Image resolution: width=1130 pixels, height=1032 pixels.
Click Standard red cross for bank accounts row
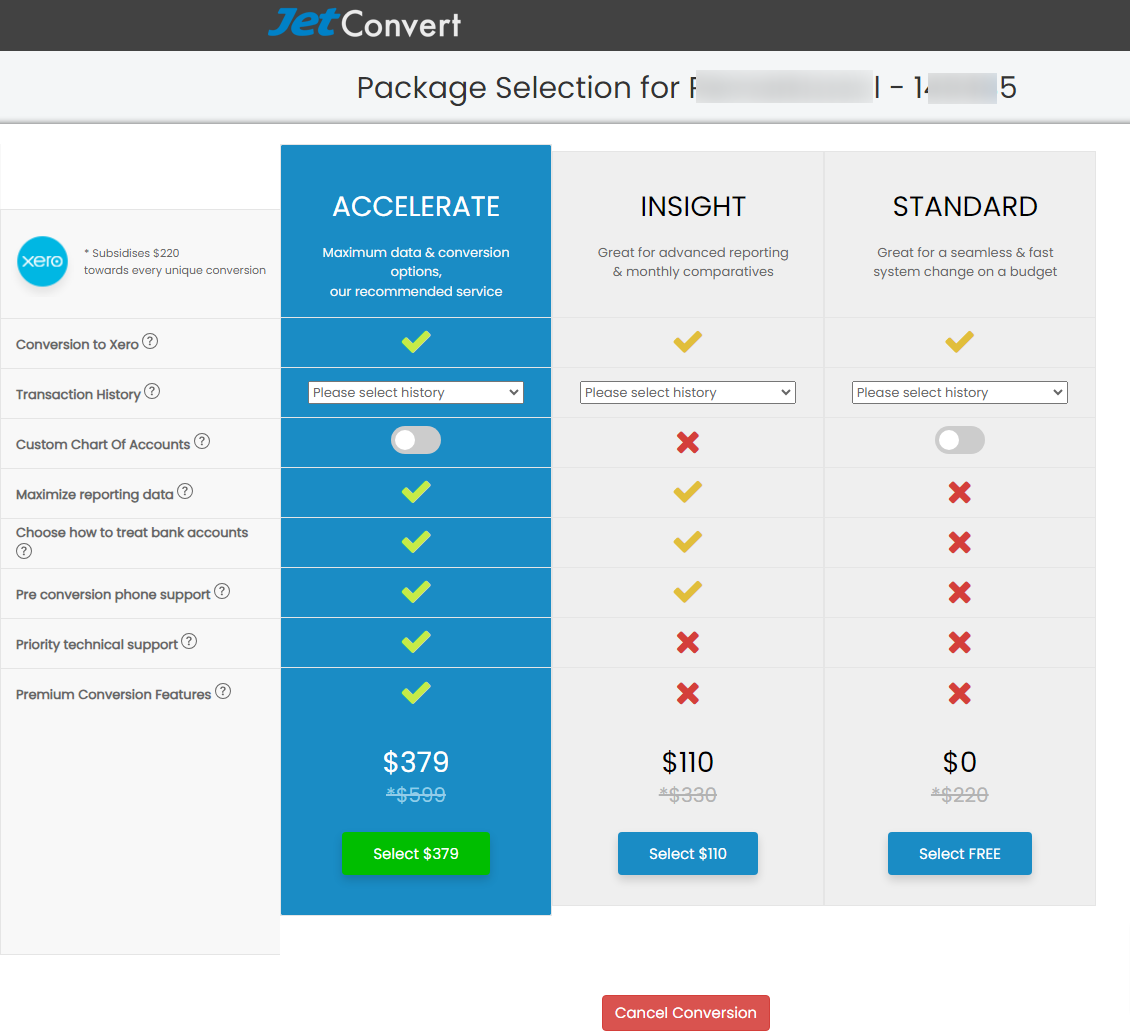[x=959, y=542]
